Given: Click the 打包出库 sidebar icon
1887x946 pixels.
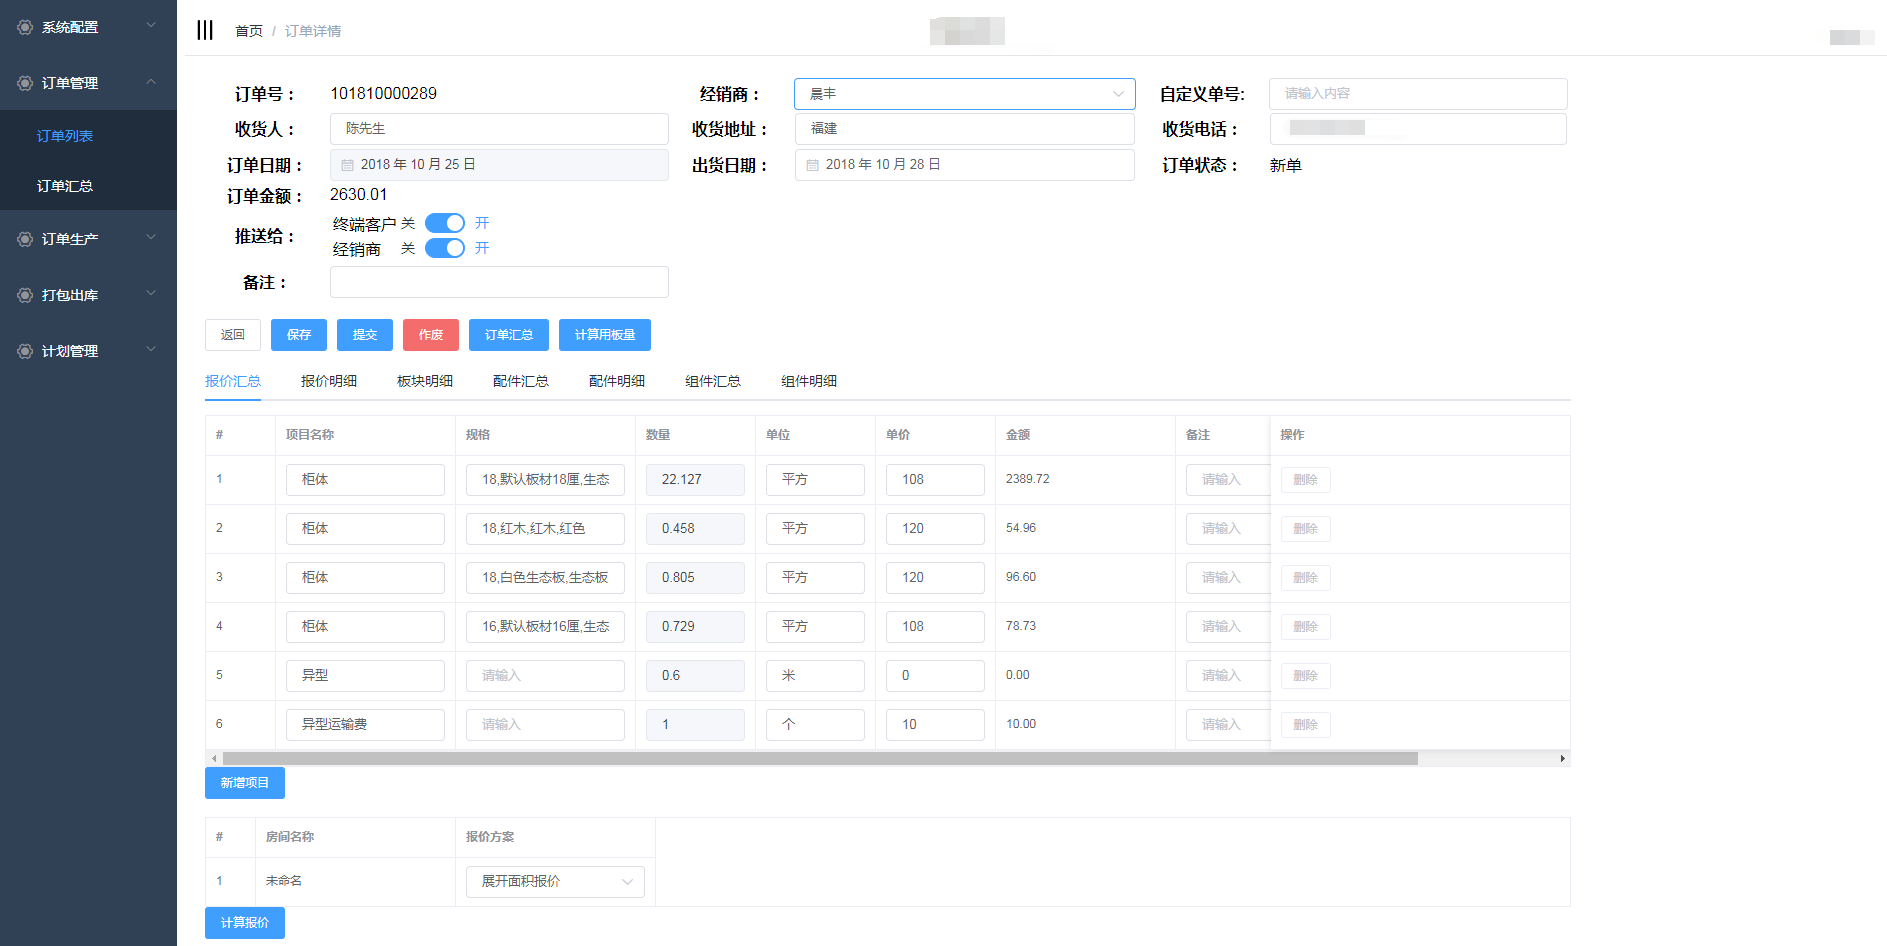Looking at the screenshot, I should point(25,295).
